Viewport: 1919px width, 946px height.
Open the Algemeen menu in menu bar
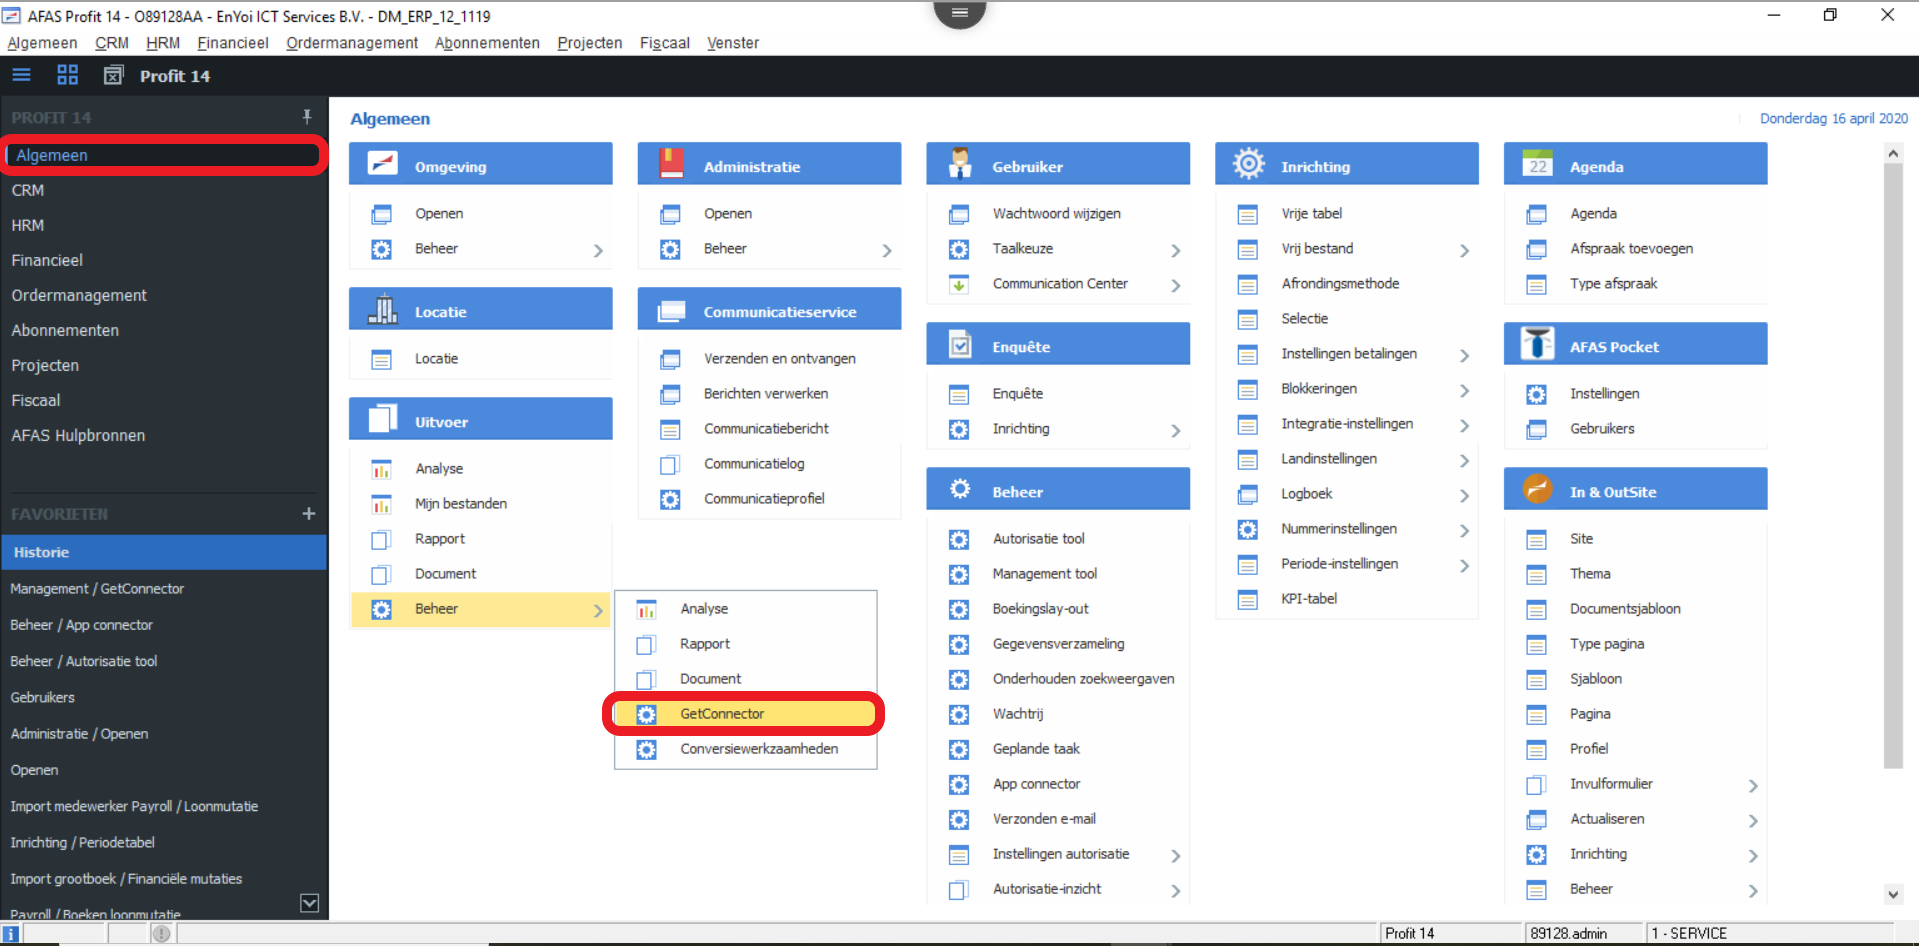pos(42,43)
